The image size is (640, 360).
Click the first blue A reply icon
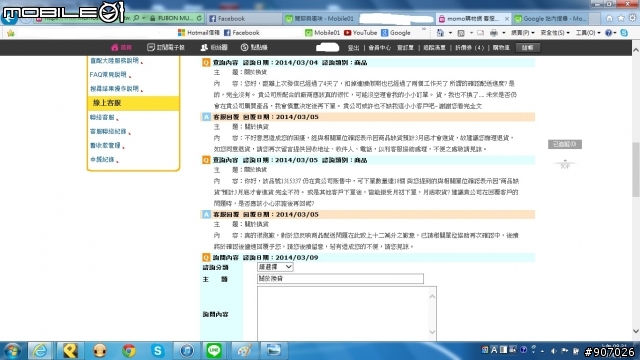[206, 117]
